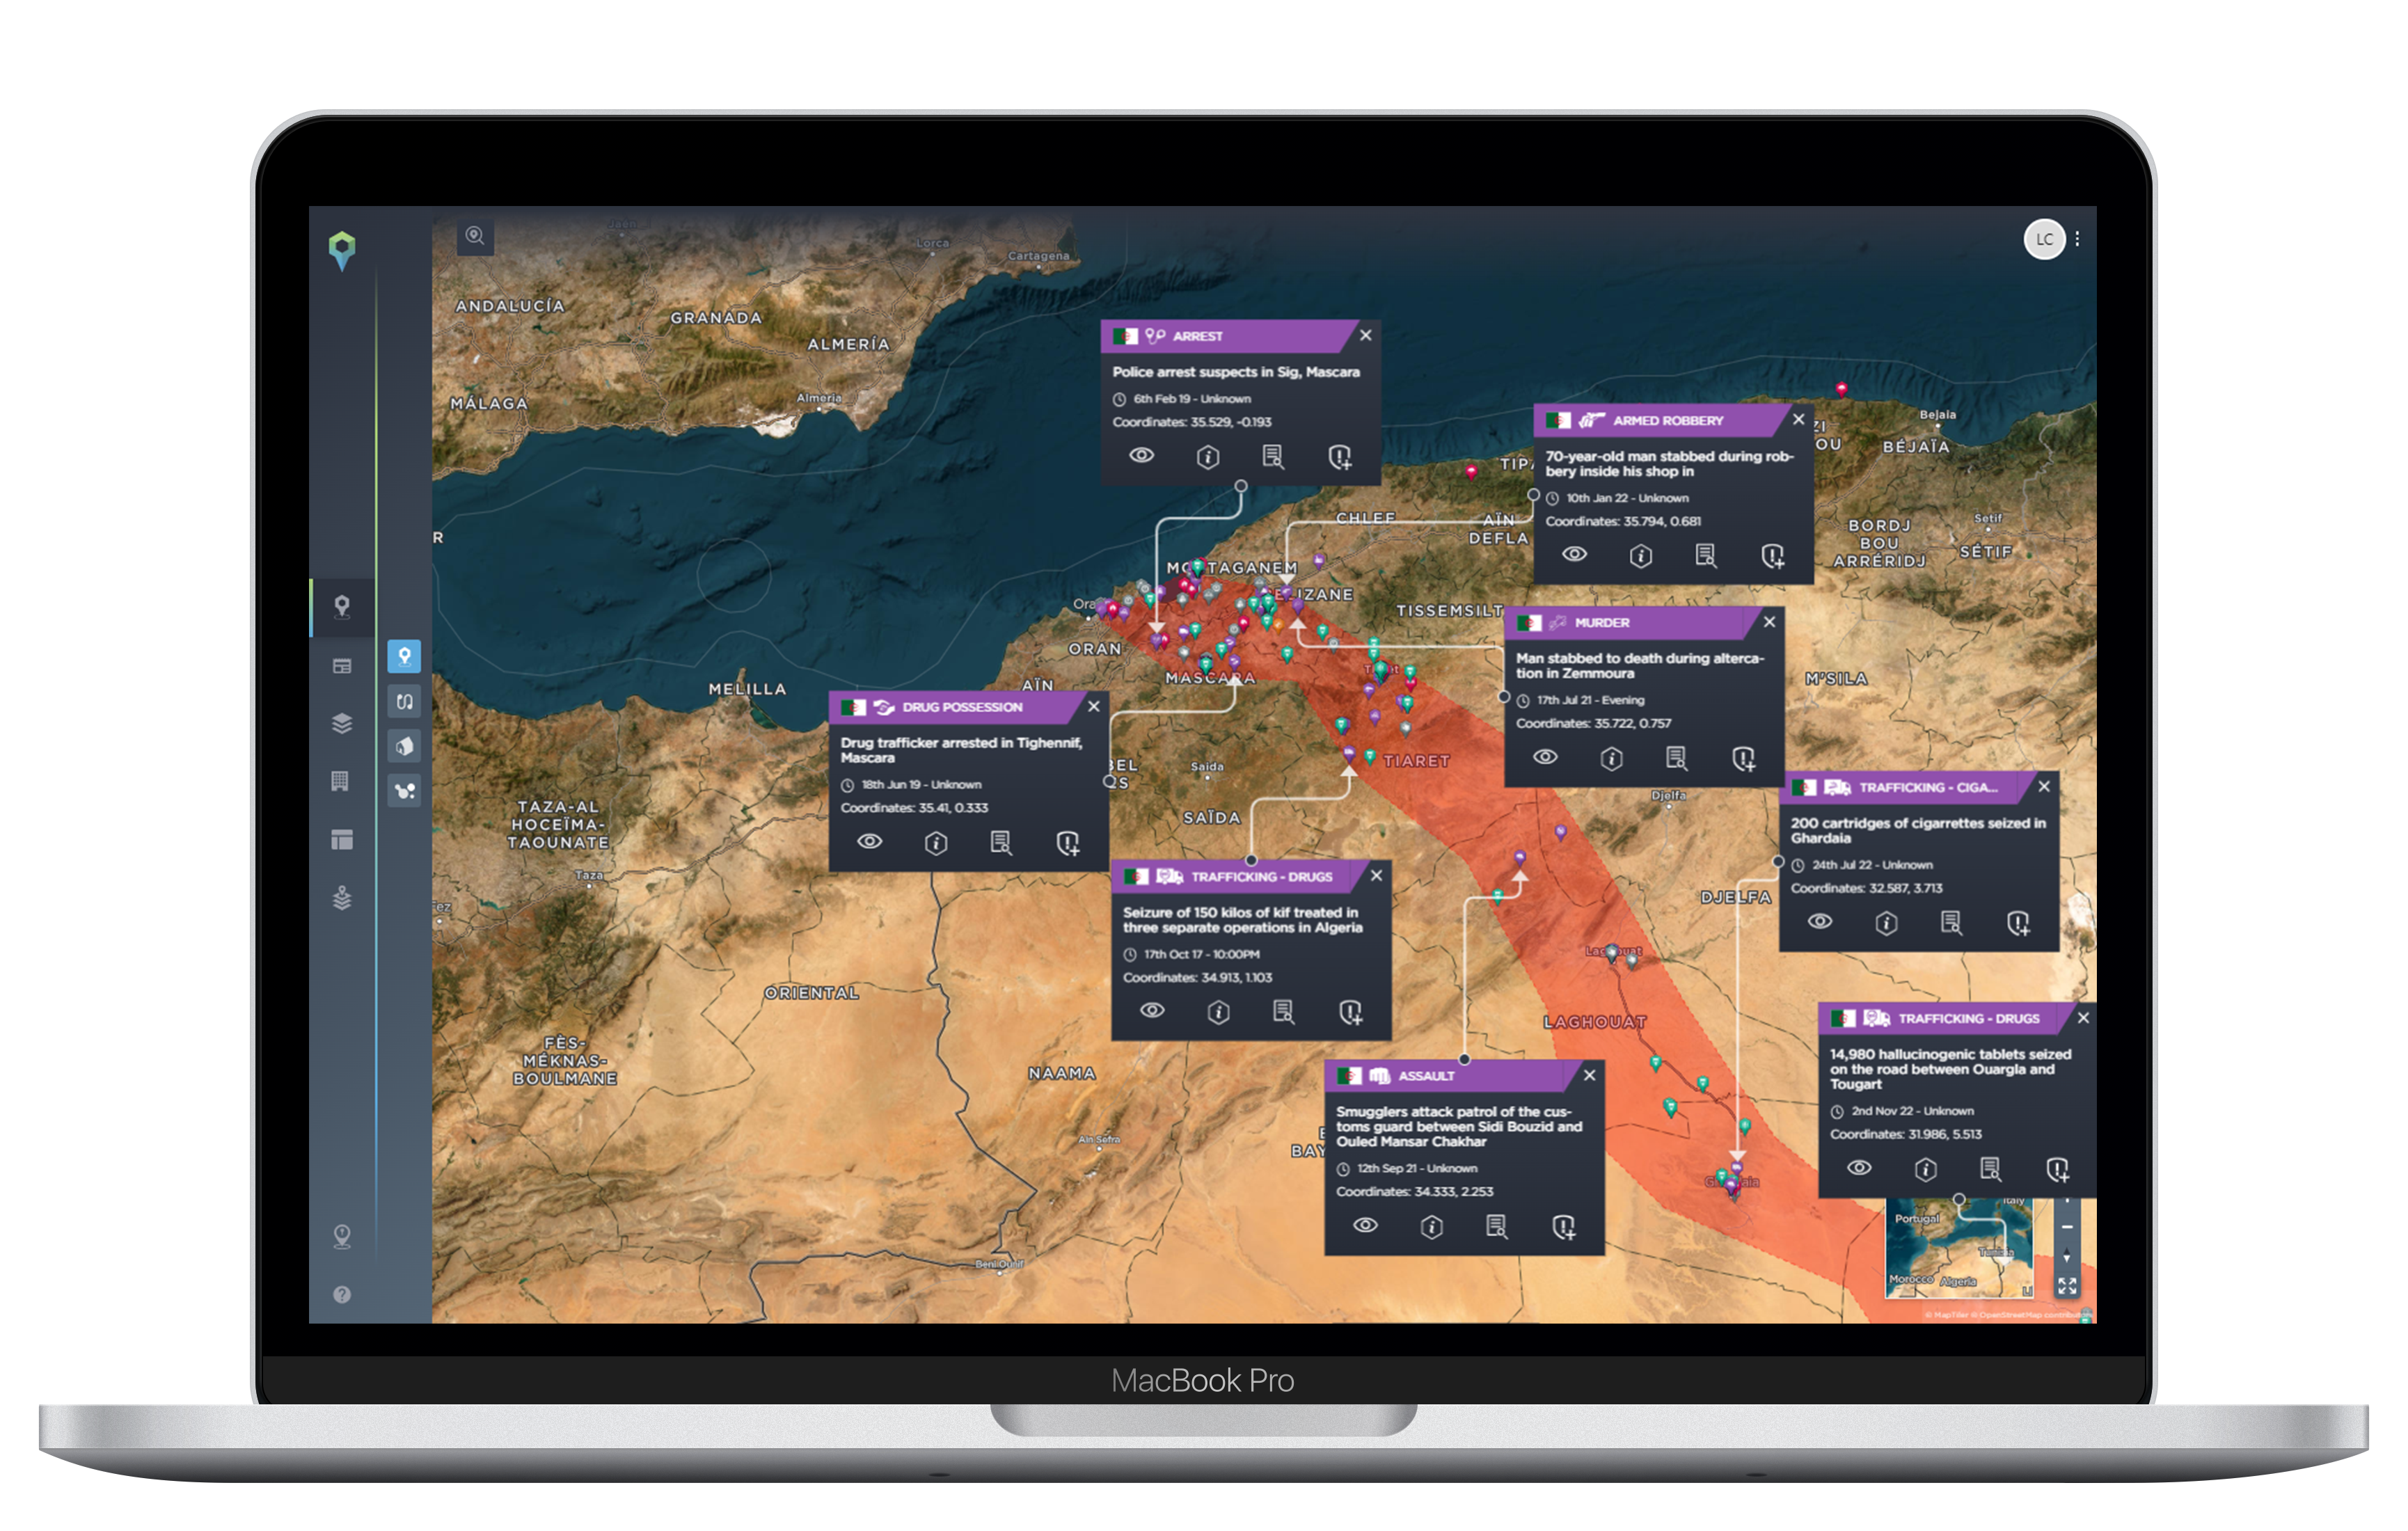Viewport: 2408px width, 1531px height.
Task: Toggle eye icon on Arrest card
Action: point(1141,456)
